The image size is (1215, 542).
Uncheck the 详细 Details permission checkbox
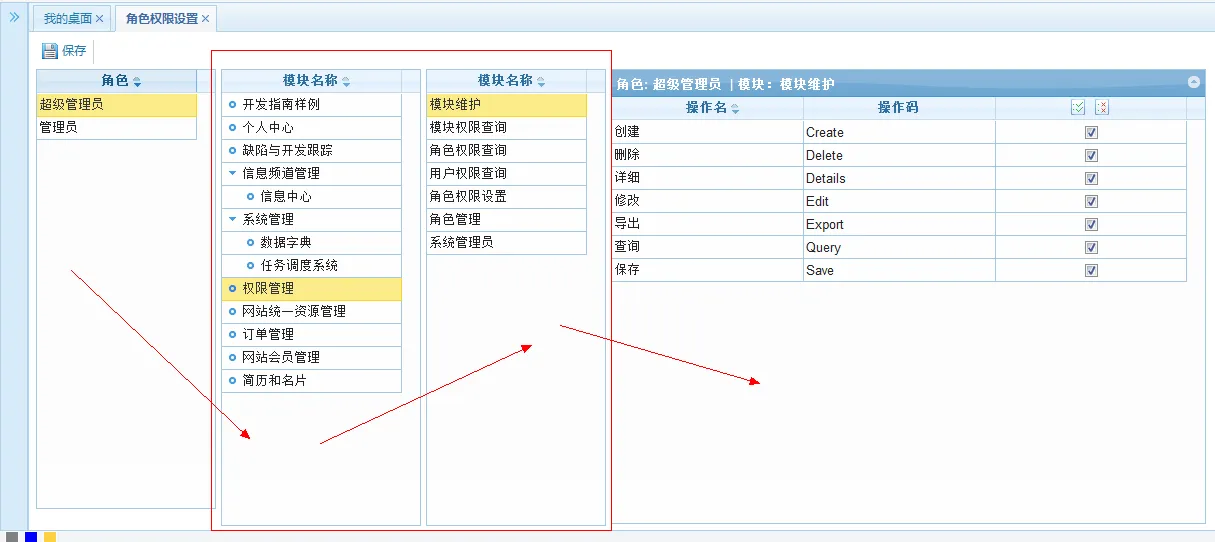1091,178
